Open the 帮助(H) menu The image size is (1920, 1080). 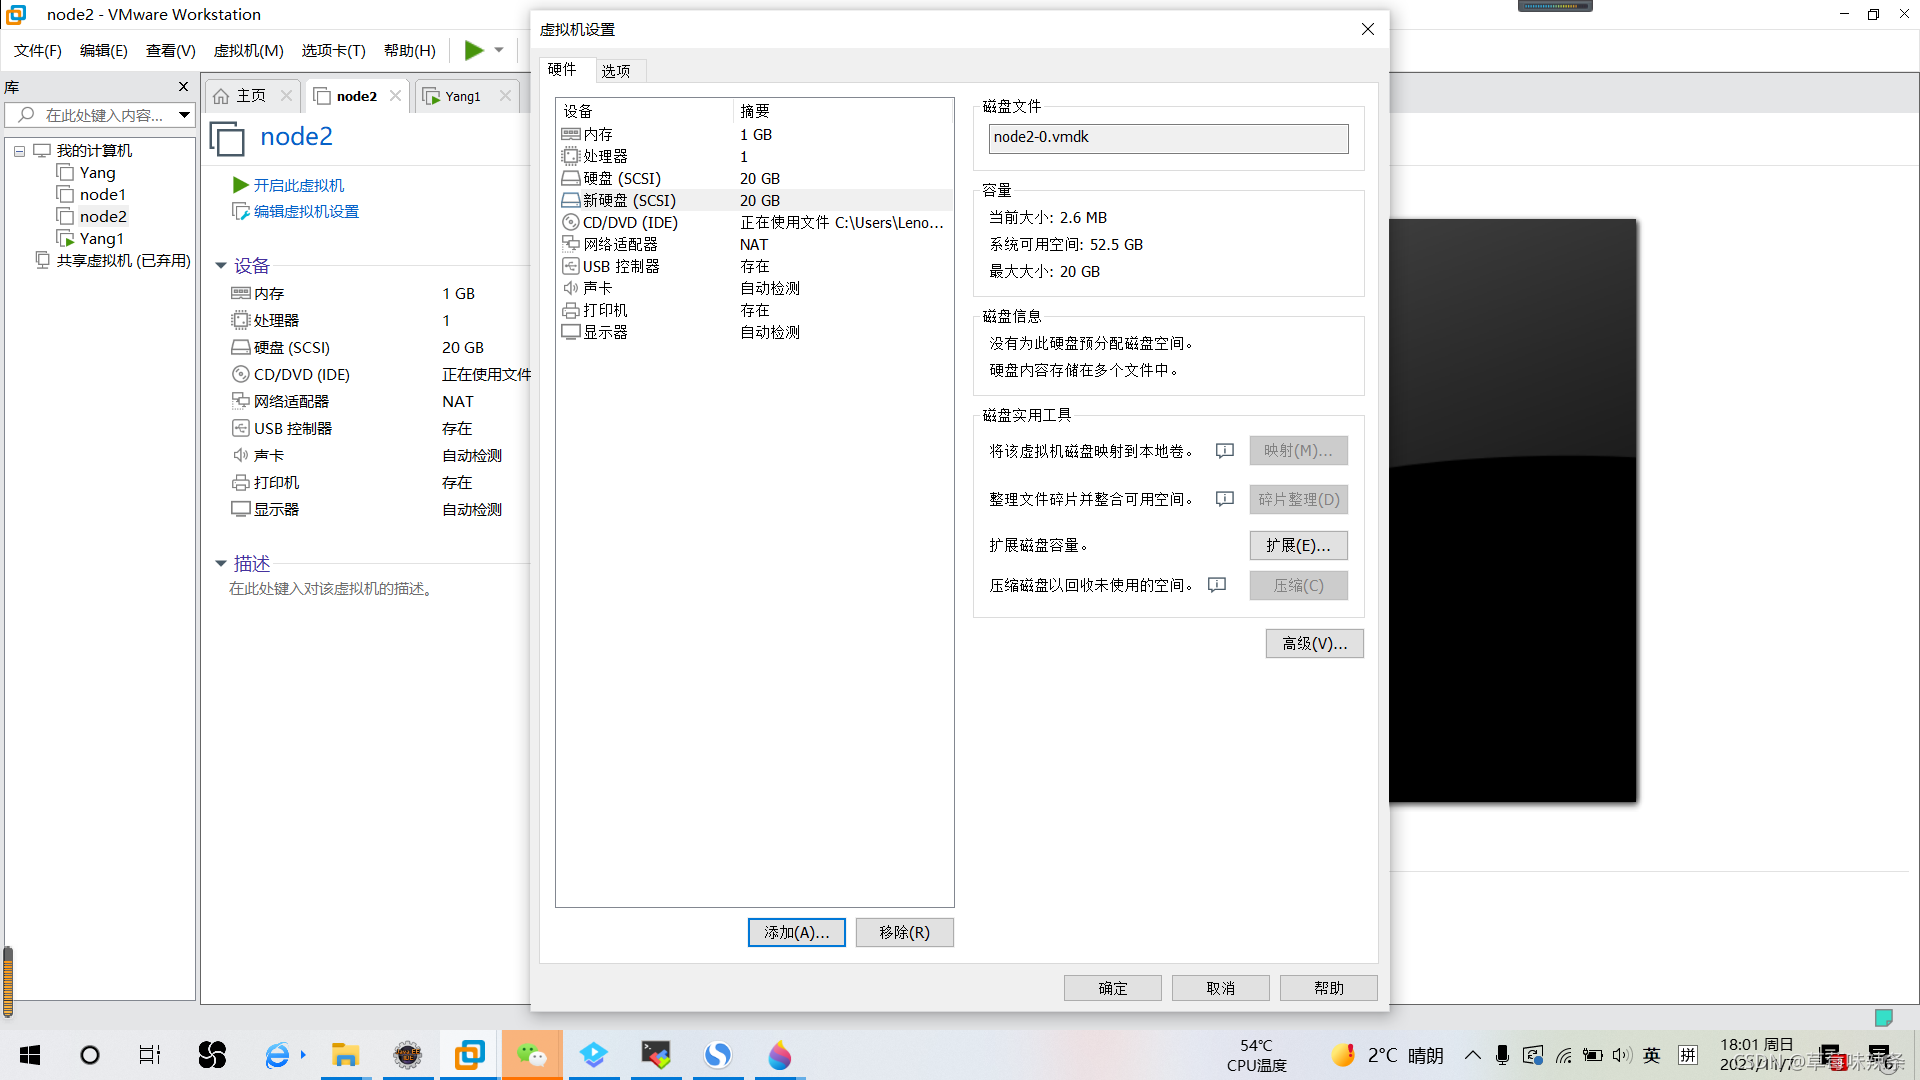[410, 51]
